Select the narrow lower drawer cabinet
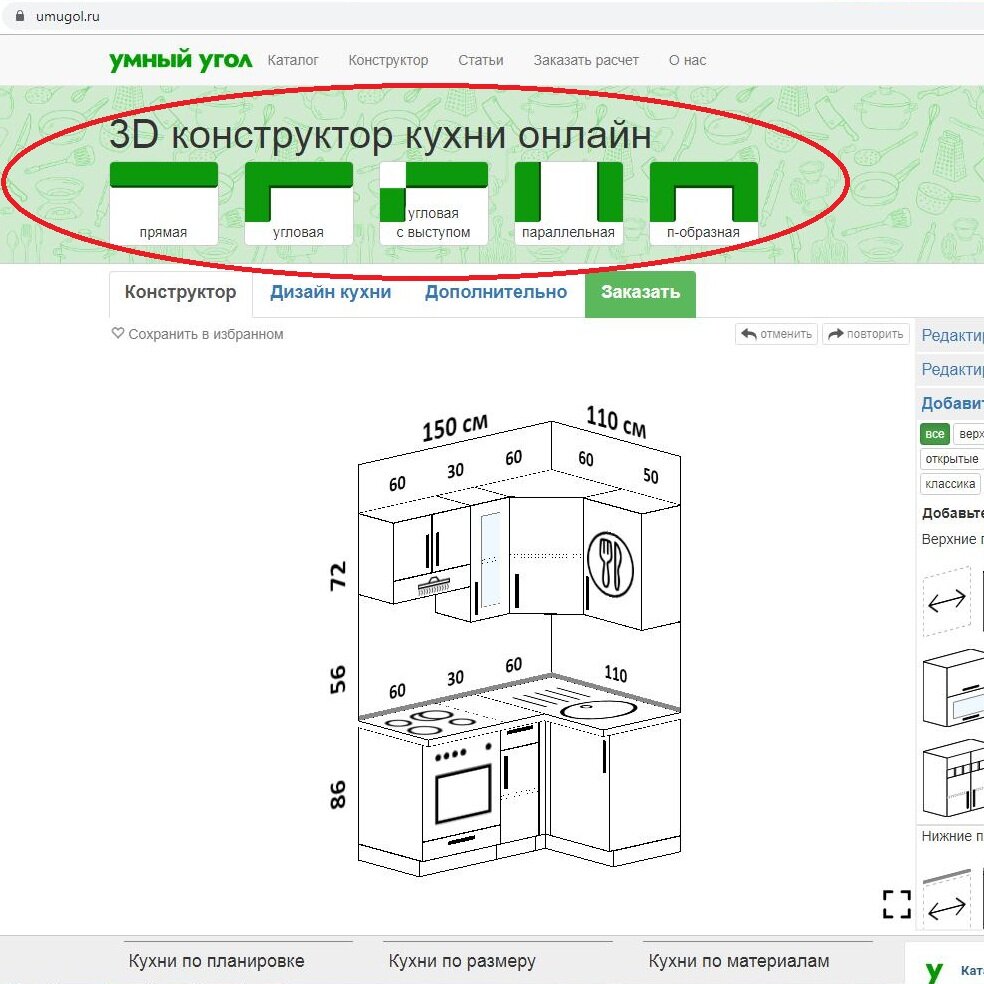 click(520, 783)
